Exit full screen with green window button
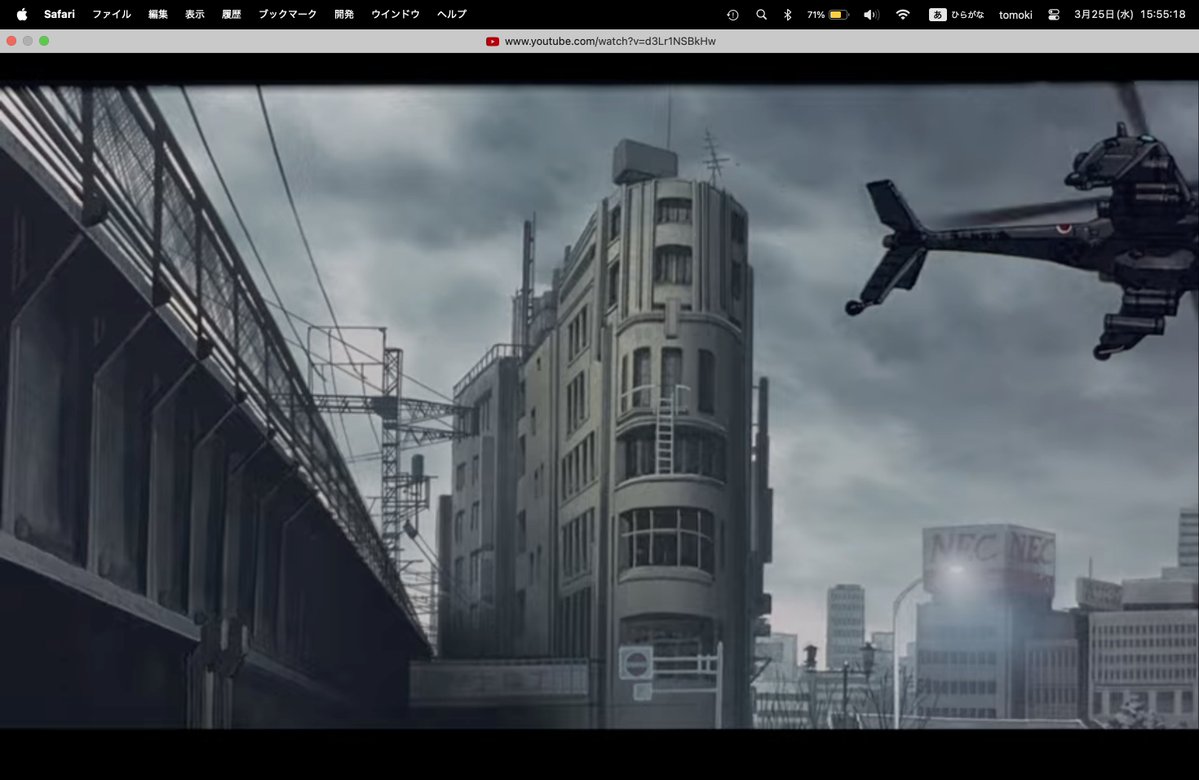The height and width of the screenshot is (780, 1199). pyautogui.click(x=44, y=41)
